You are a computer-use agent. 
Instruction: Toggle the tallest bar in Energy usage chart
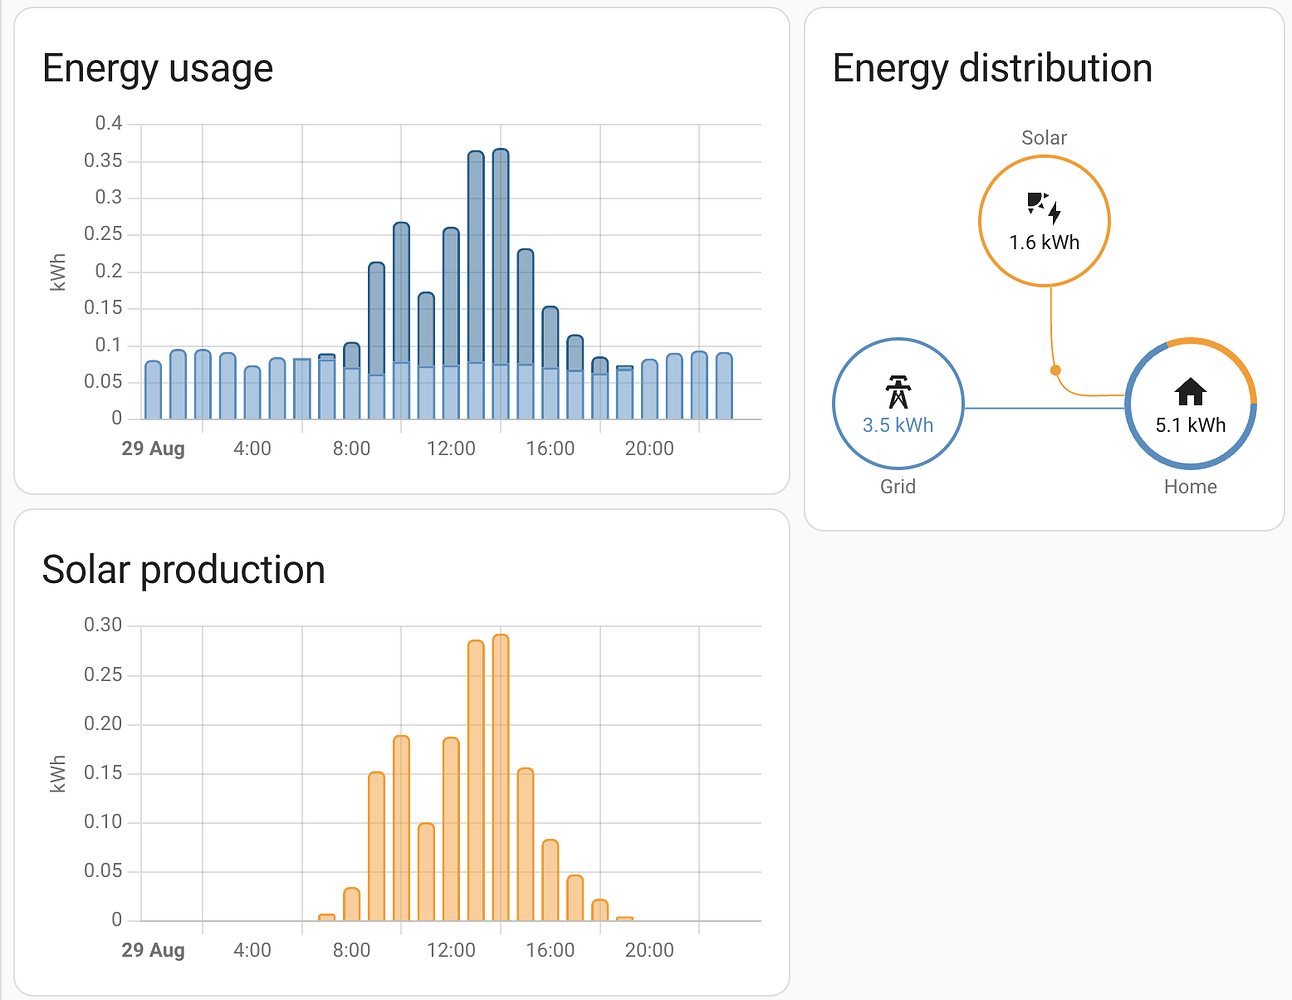tap(500, 280)
